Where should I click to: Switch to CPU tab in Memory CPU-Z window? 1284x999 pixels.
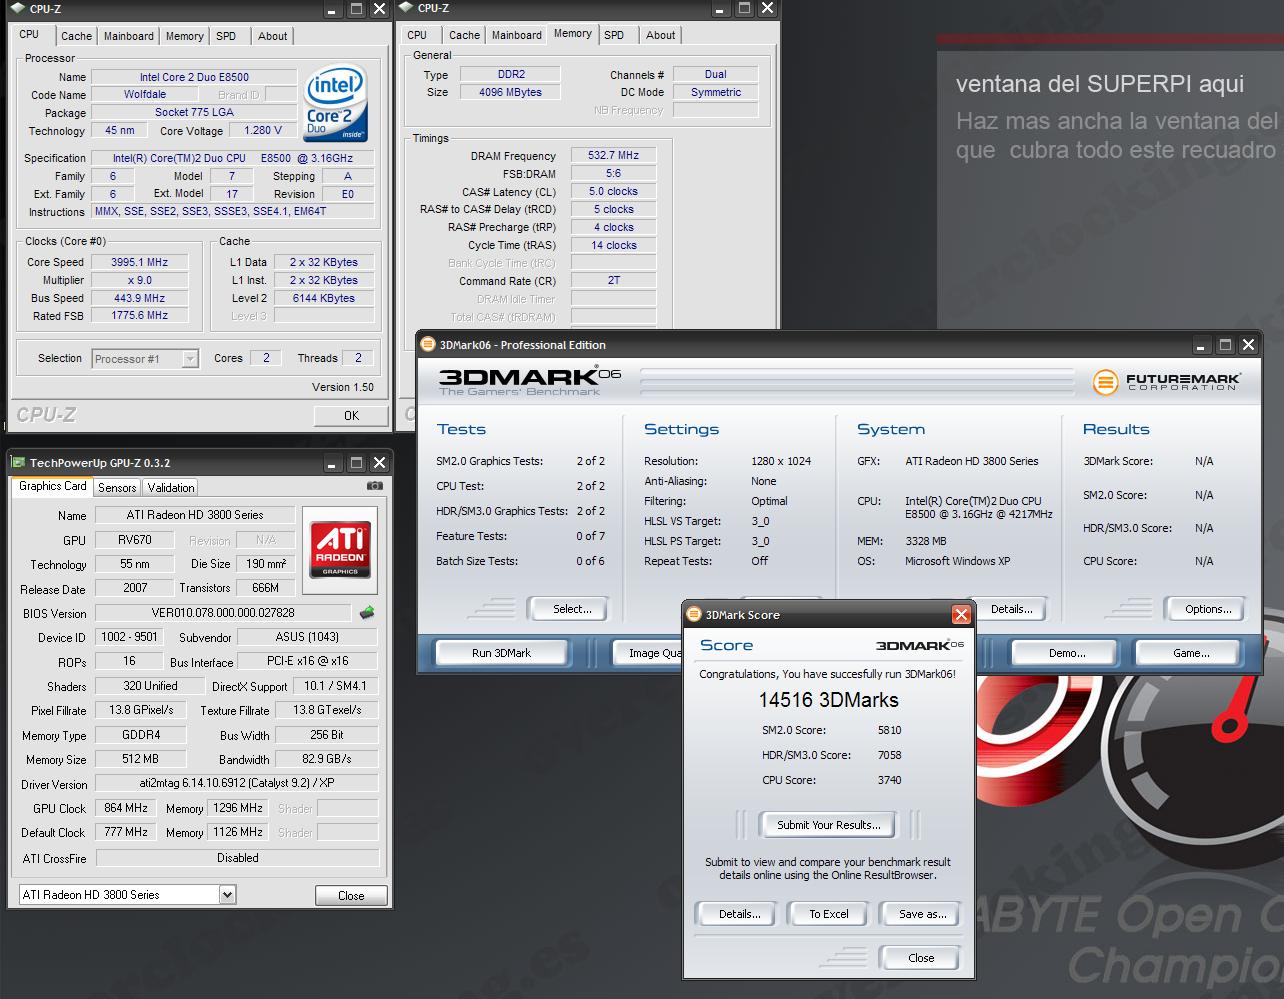pos(417,35)
